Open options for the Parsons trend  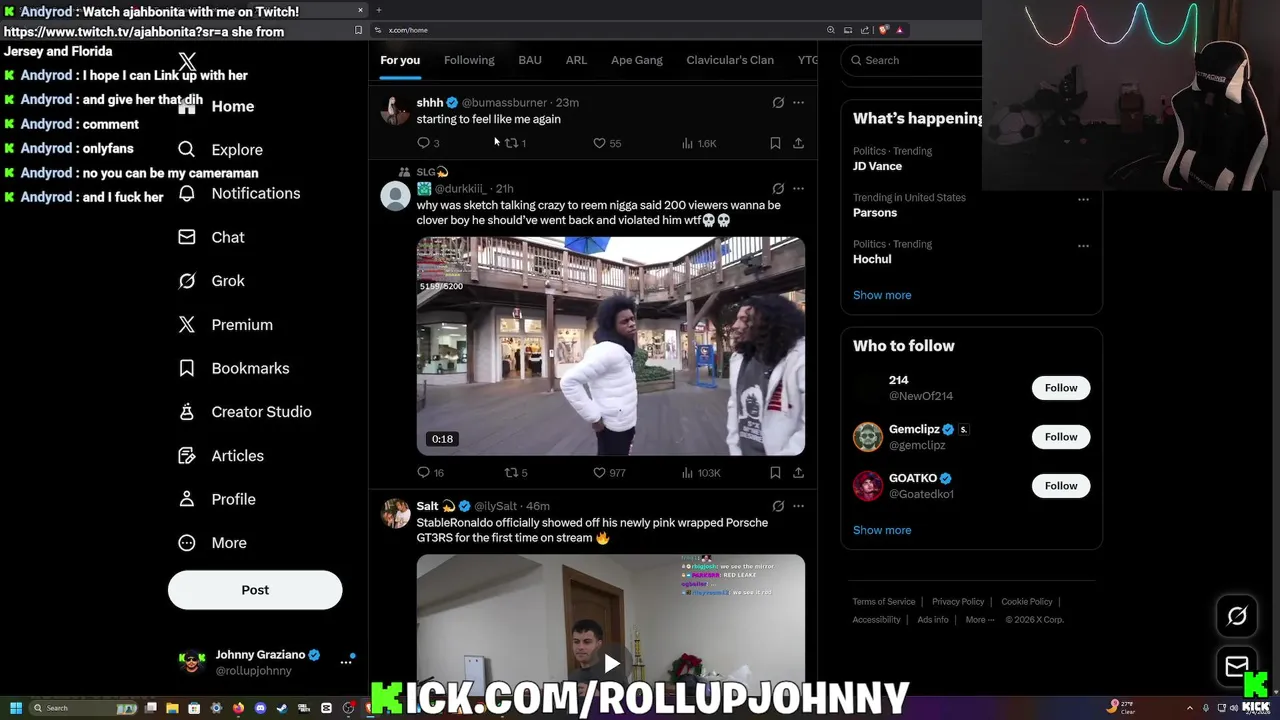coord(1083,199)
